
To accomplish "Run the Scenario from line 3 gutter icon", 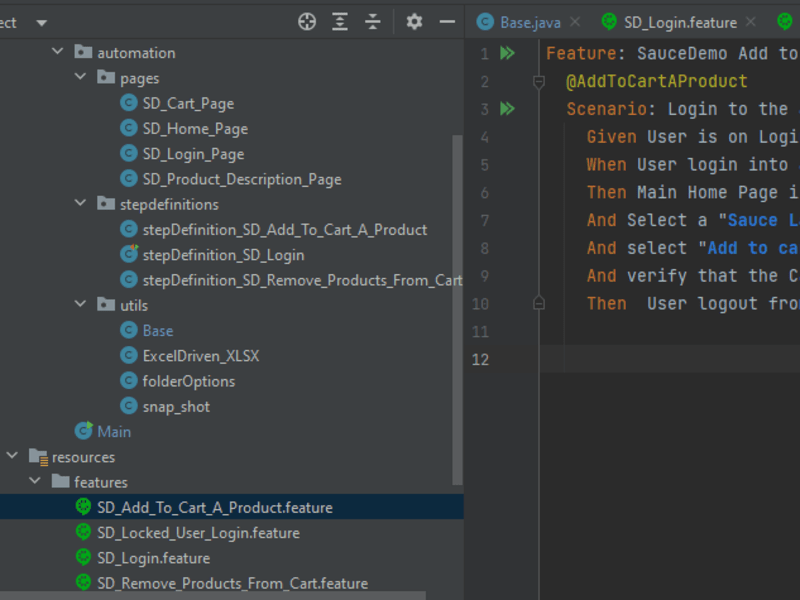I will (x=508, y=109).
